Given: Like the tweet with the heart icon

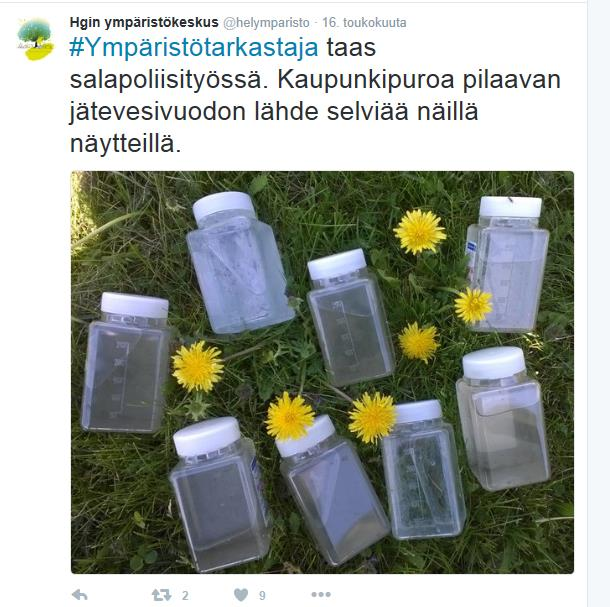Looking at the screenshot, I should pyautogui.click(x=241, y=595).
